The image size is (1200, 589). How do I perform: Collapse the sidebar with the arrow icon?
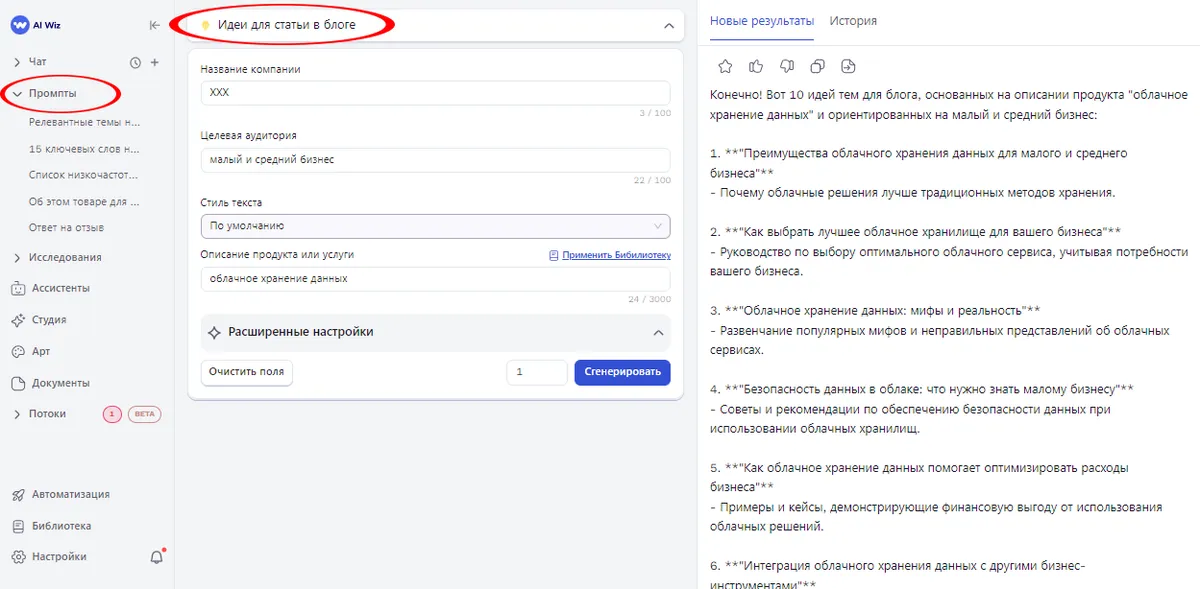pos(154,26)
